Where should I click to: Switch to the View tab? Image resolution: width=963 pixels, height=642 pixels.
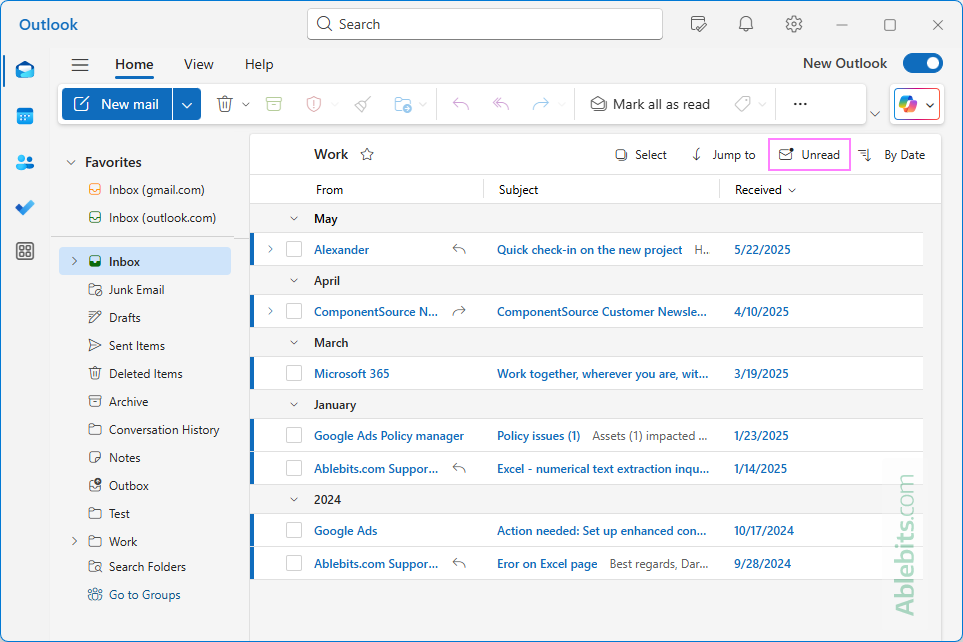[198, 64]
